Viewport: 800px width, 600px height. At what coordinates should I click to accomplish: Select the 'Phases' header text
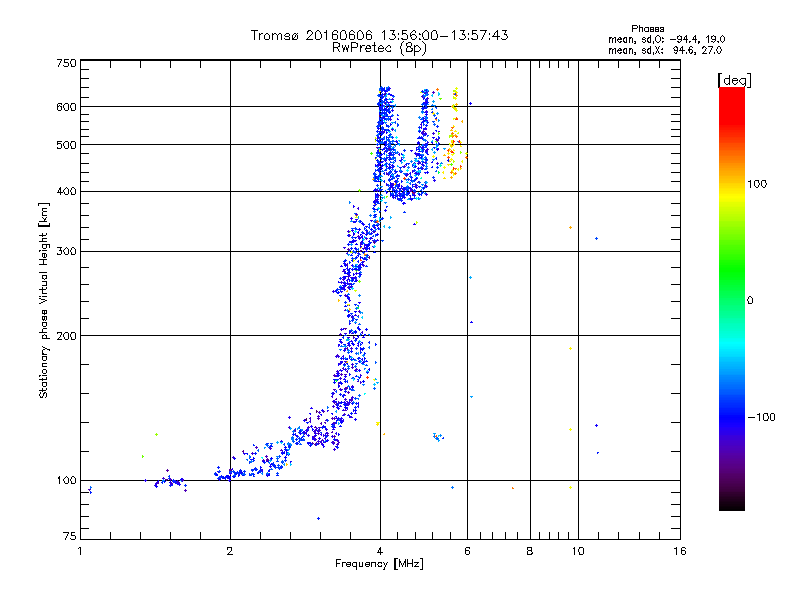click(x=647, y=29)
